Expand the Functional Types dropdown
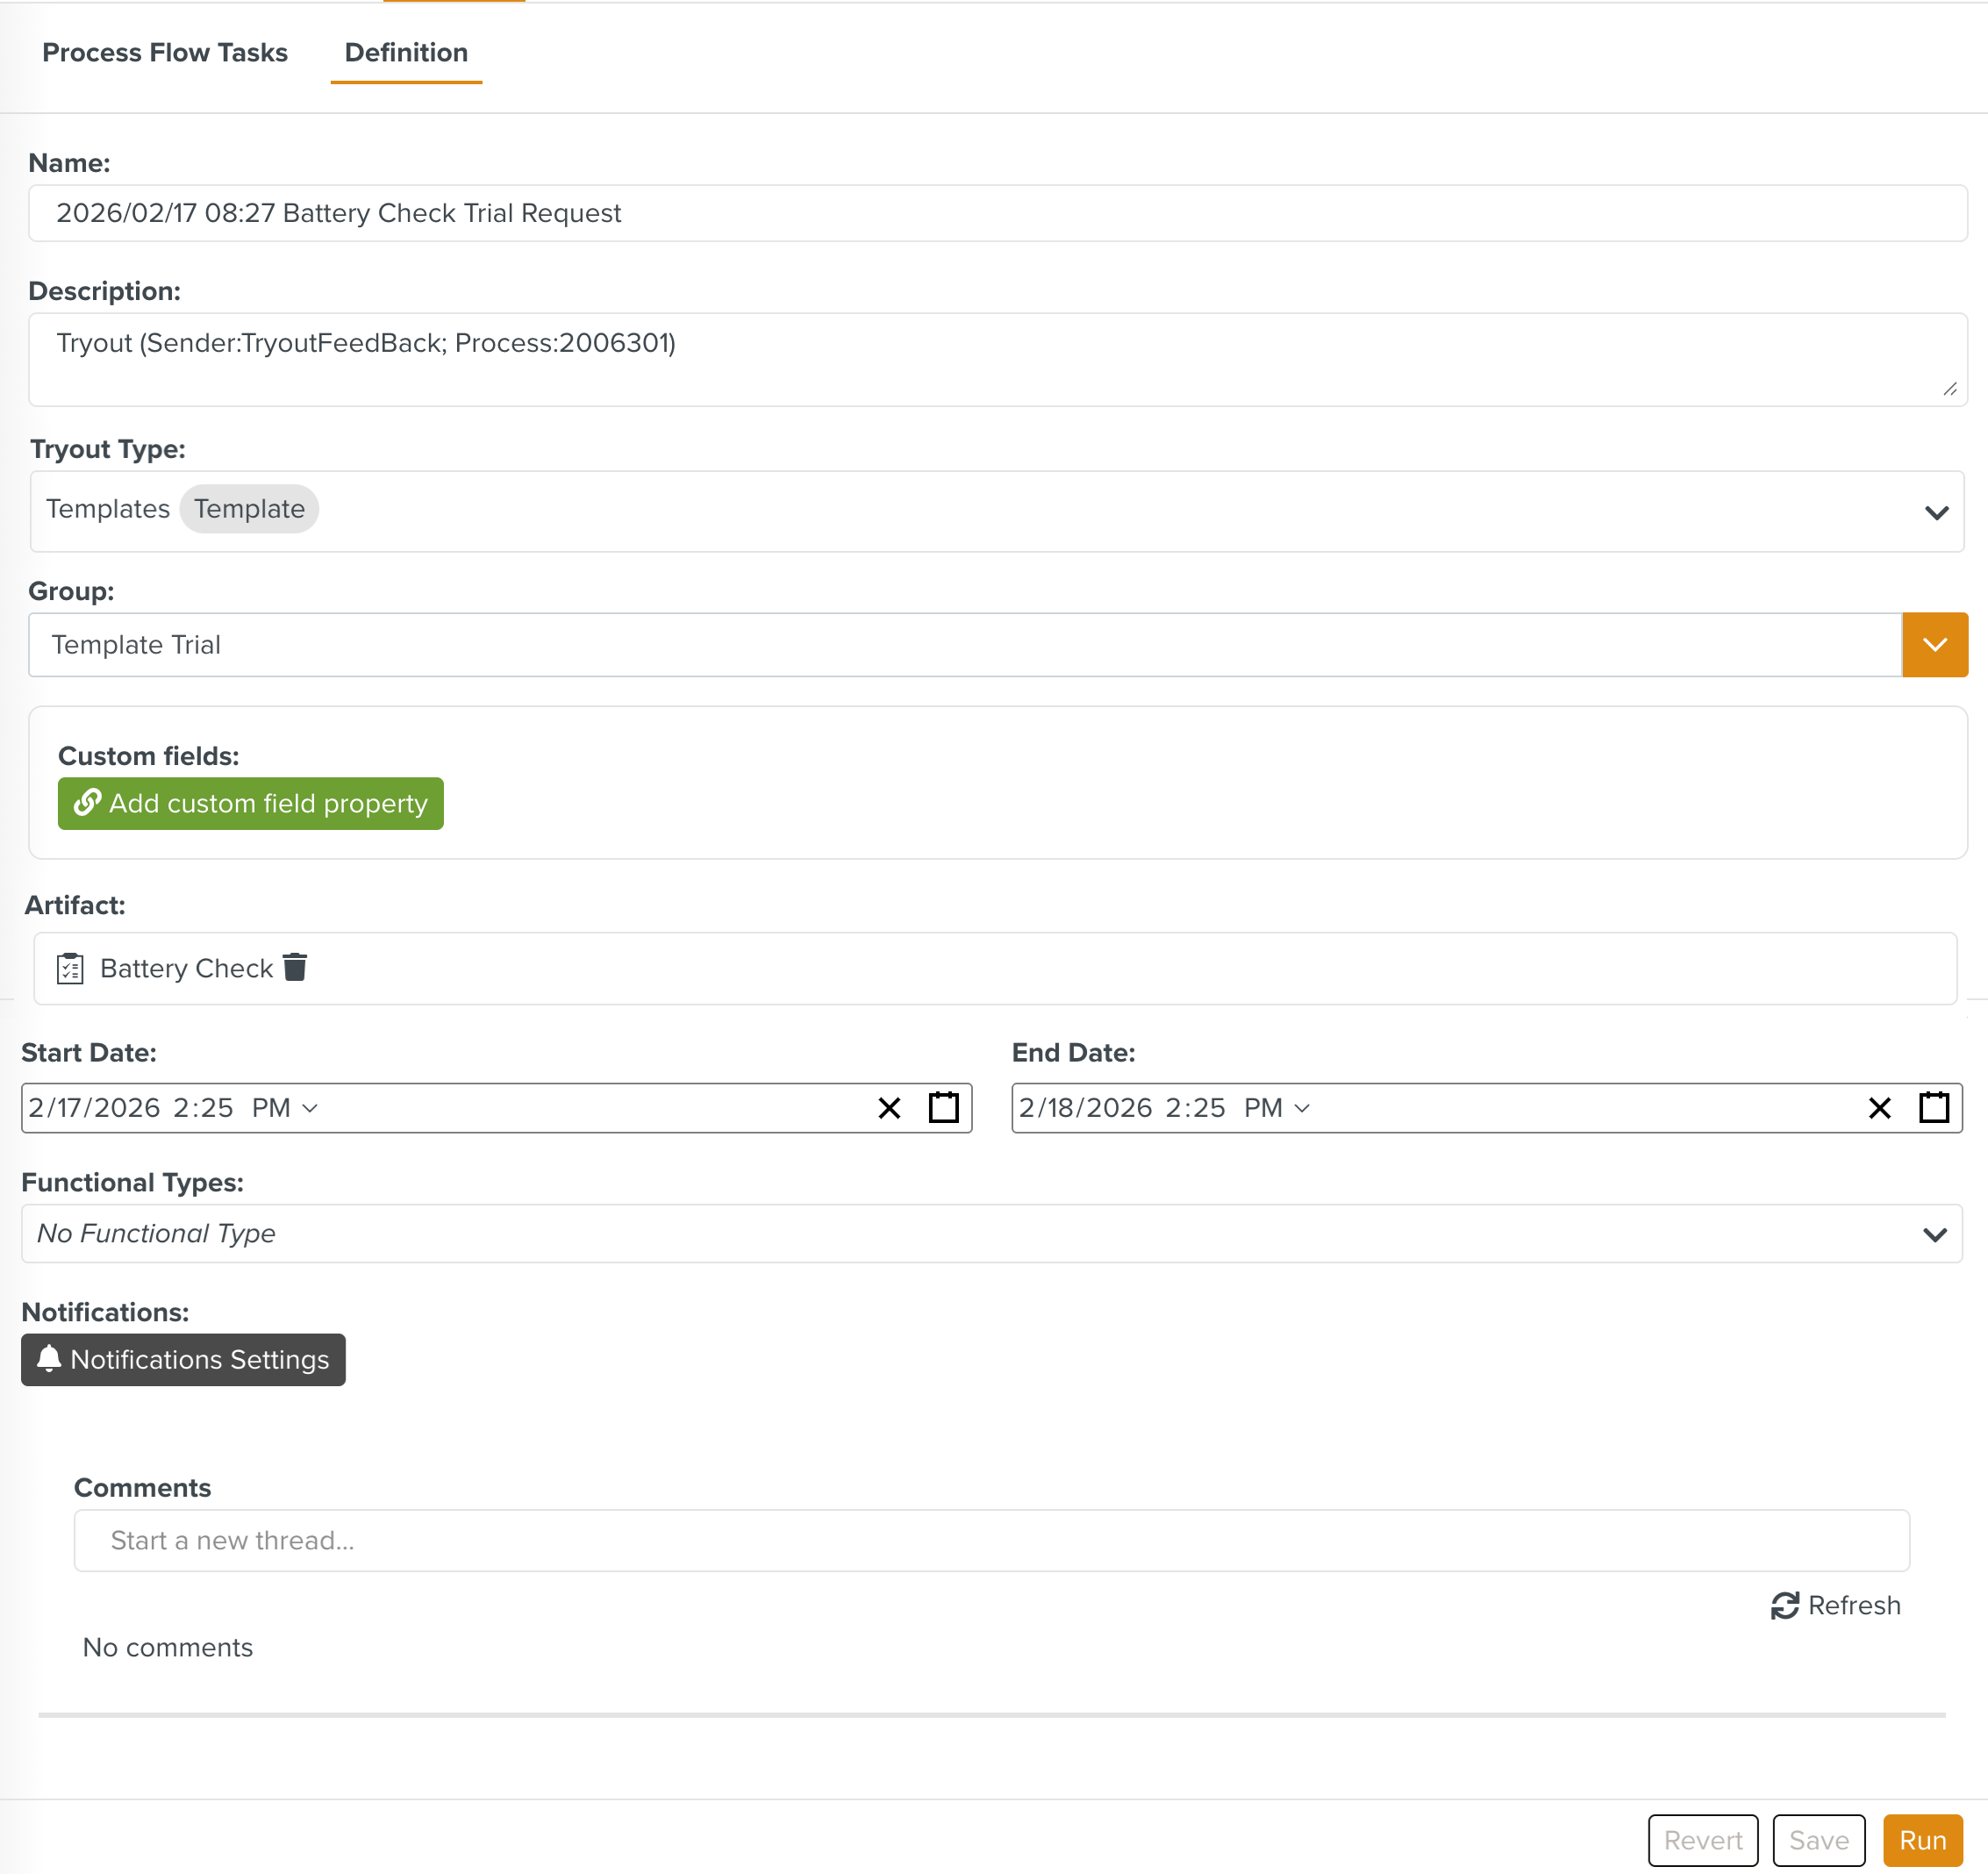The width and height of the screenshot is (1988, 1874). [1934, 1234]
